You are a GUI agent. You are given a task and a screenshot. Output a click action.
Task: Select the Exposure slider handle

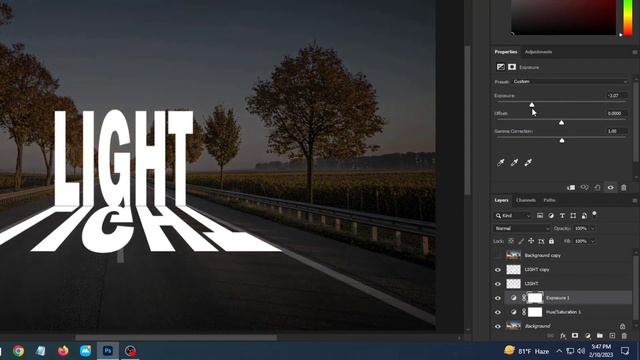(532, 105)
